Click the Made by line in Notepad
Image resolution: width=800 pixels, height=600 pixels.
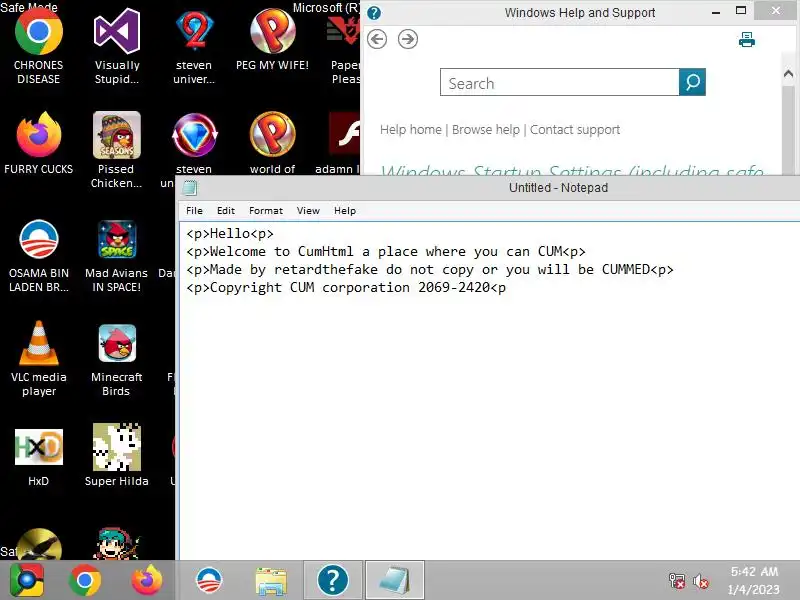[430, 269]
